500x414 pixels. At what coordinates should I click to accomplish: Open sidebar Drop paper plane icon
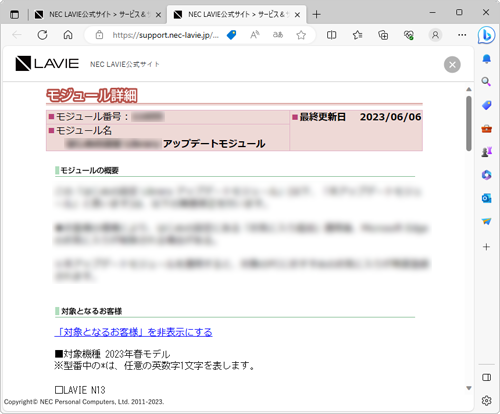pyautogui.click(x=486, y=221)
